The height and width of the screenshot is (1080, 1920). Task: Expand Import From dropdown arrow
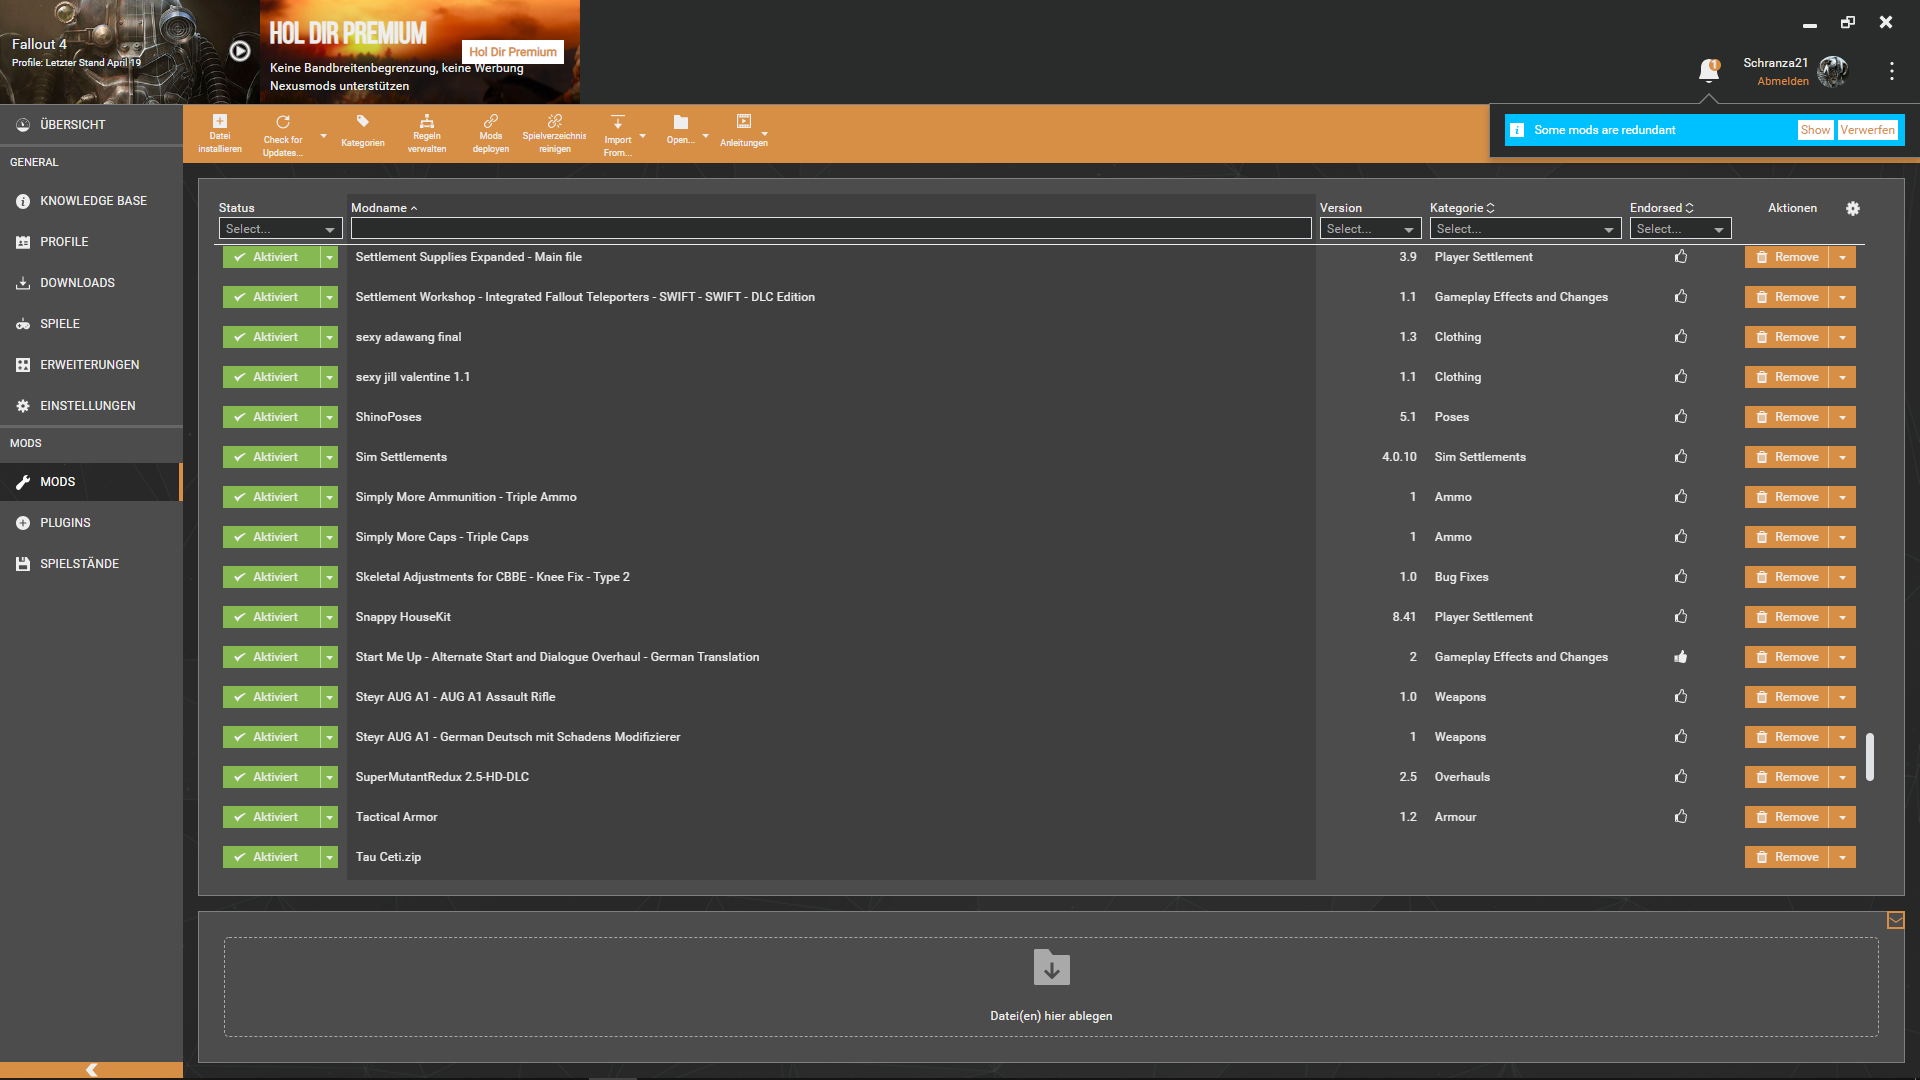point(642,136)
